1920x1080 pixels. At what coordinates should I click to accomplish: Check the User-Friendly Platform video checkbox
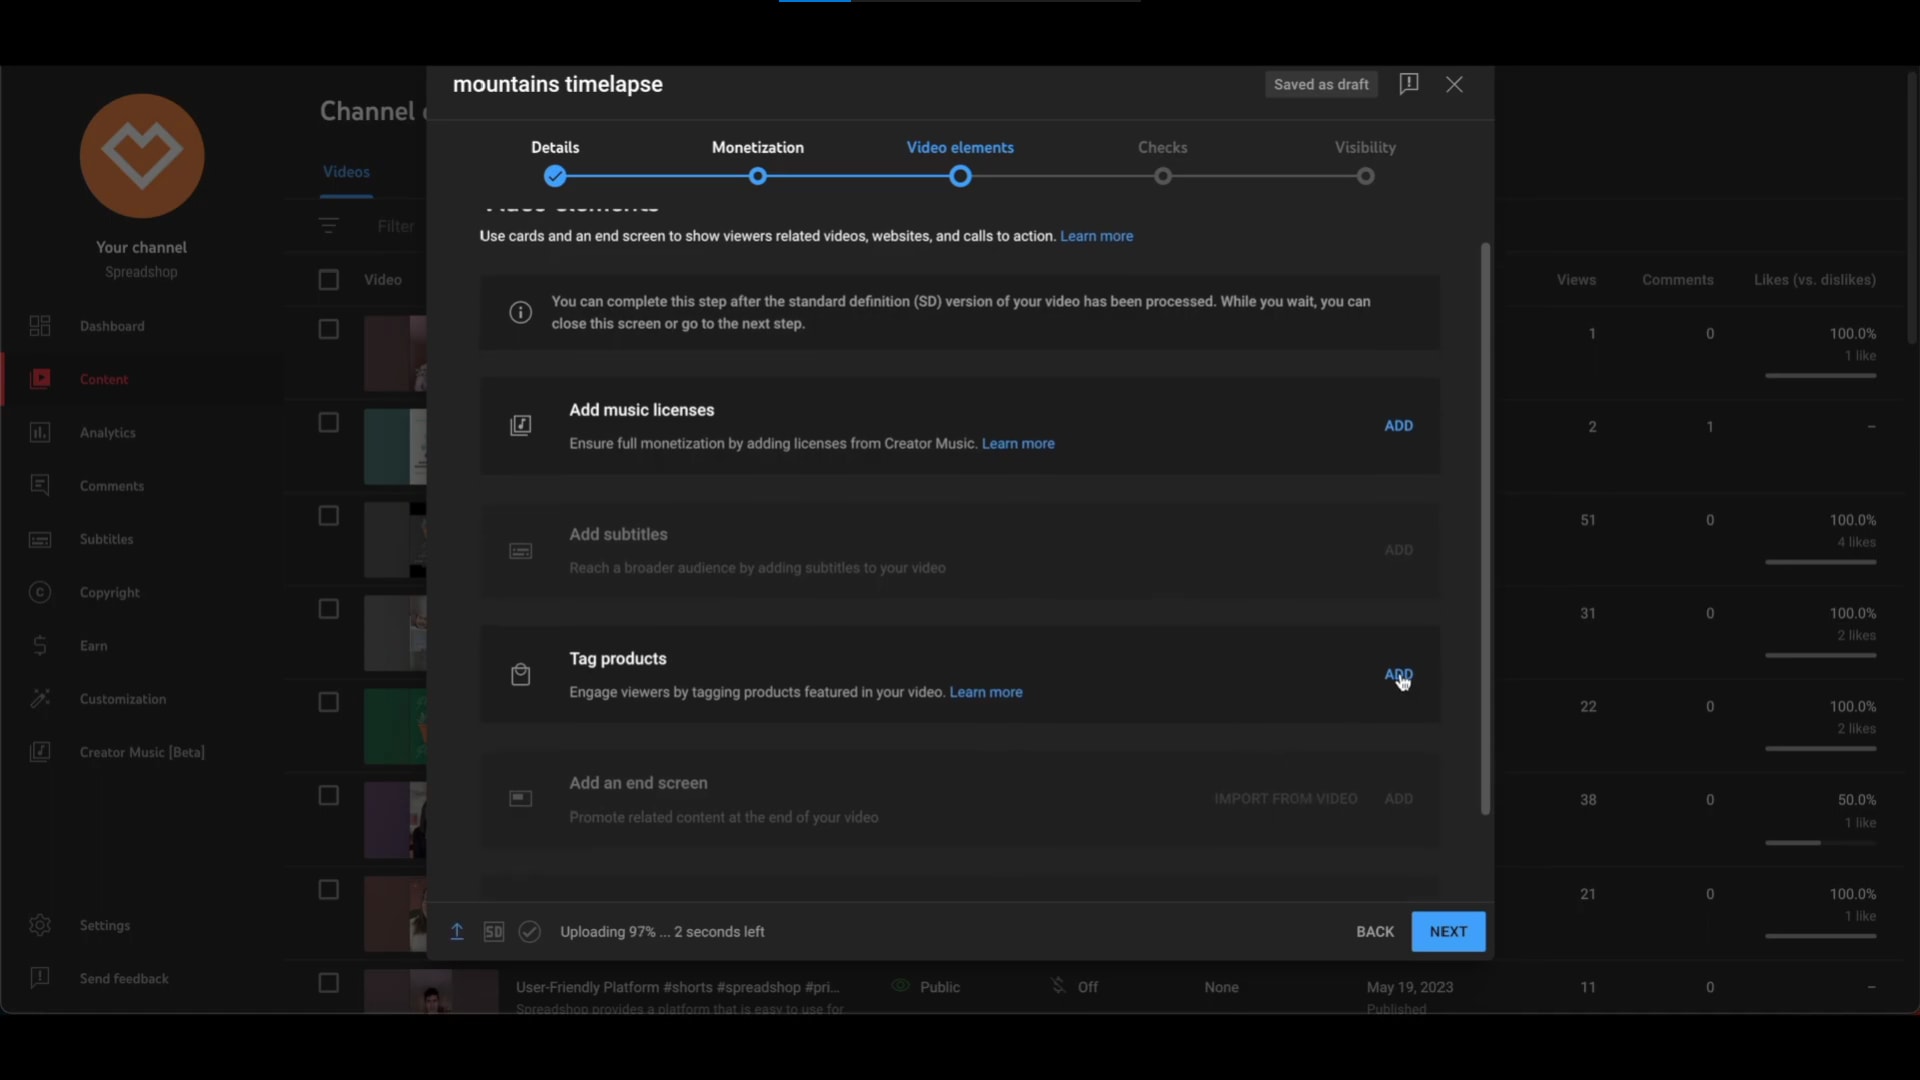tap(329, 983)
